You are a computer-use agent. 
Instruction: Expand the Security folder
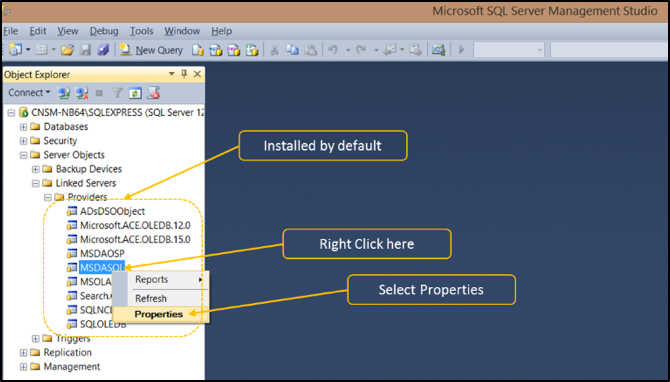click(x=24, y=141)
